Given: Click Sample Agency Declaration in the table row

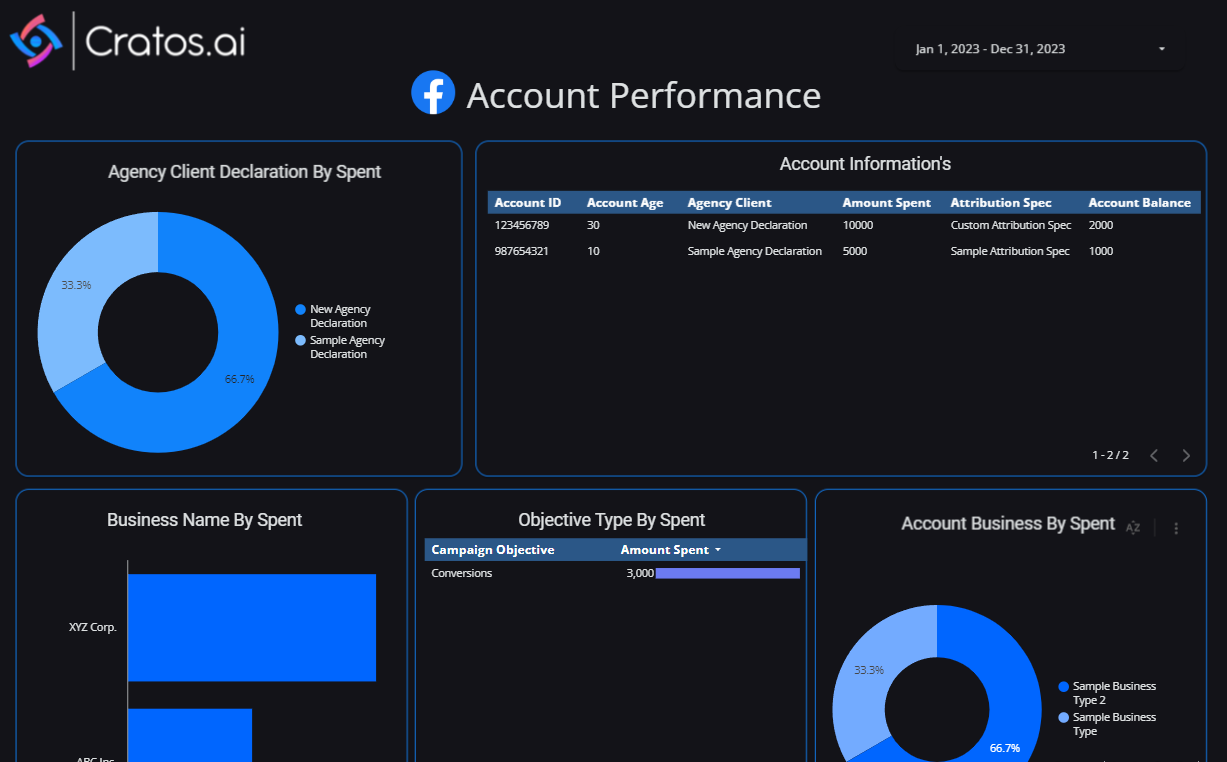Looking at the screenshot, I should (755, 251).
